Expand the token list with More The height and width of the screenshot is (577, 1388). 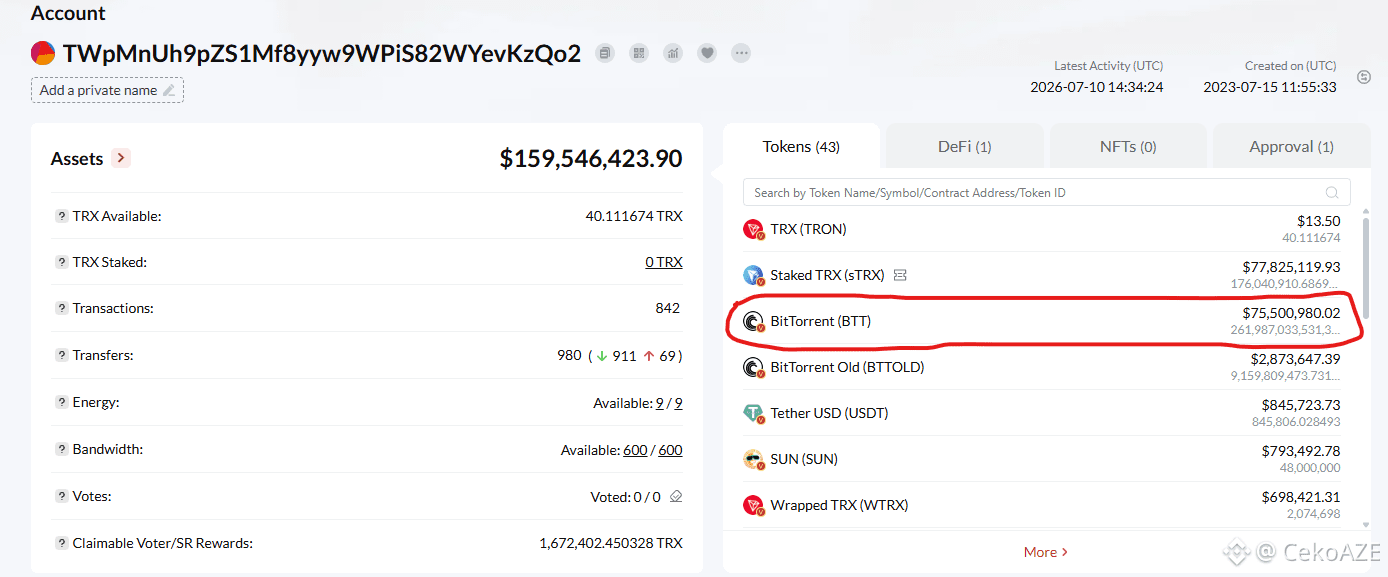click(1046, 552)
